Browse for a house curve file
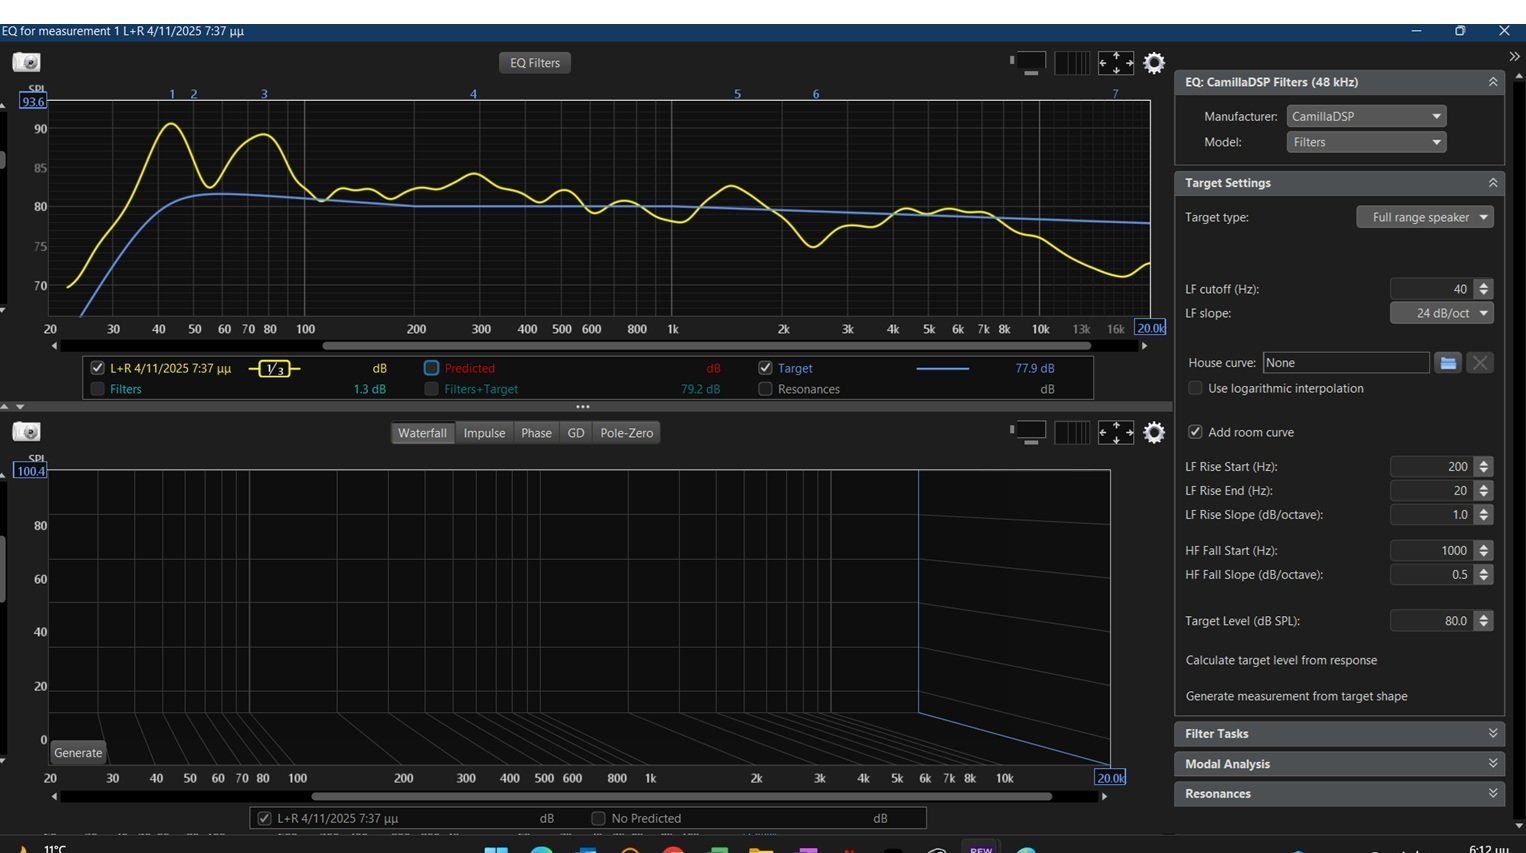 pyautogui.click(x=1447, y=363)
